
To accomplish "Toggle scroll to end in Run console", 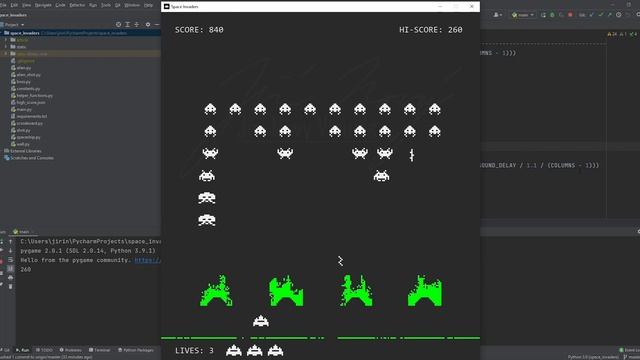I will pos(11,269).
